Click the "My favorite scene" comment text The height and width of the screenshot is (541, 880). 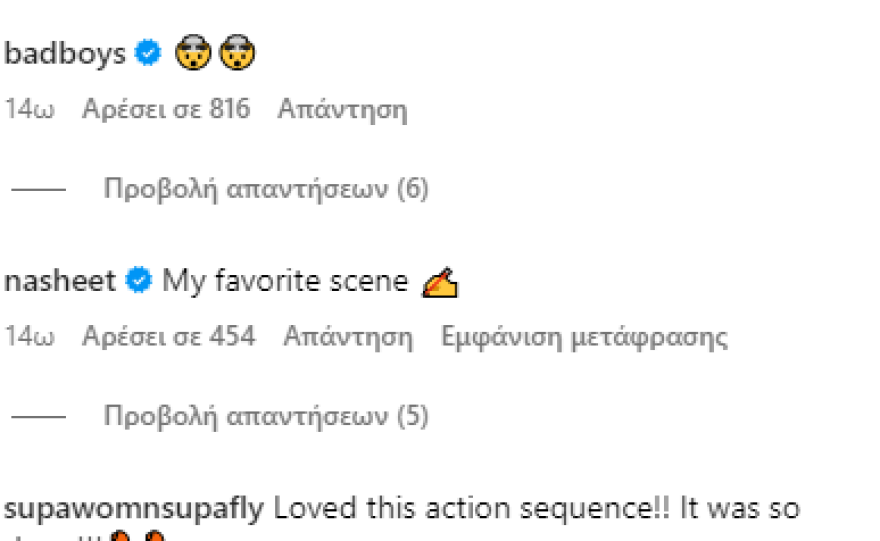coord(285,282)
